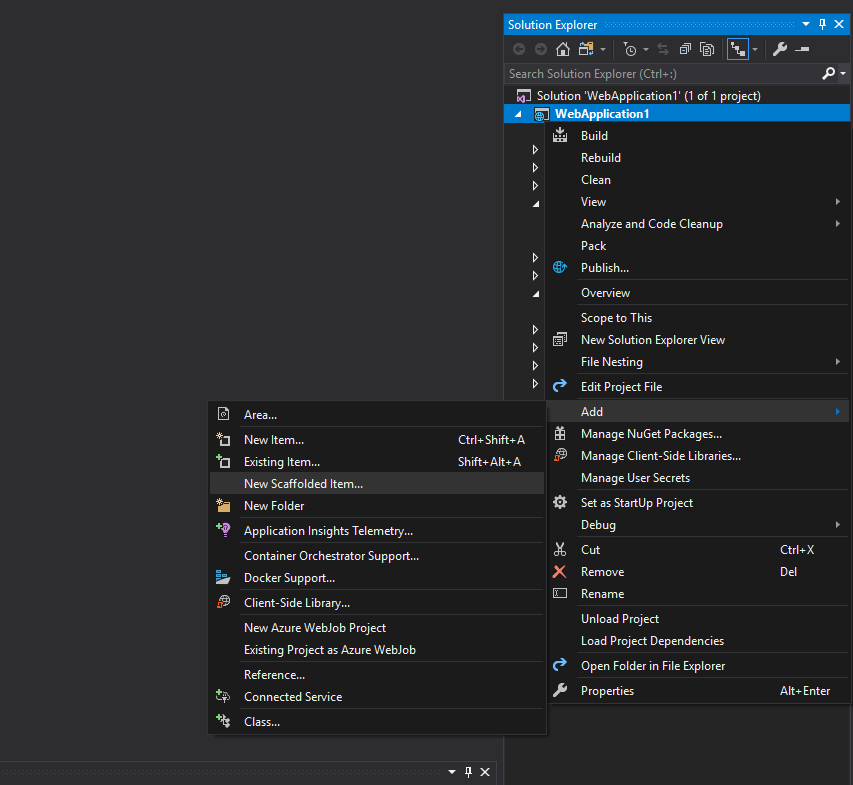This screenshot has height=785, width=853.
Task: Click the search magnifier icon
Action: point(829,73)
